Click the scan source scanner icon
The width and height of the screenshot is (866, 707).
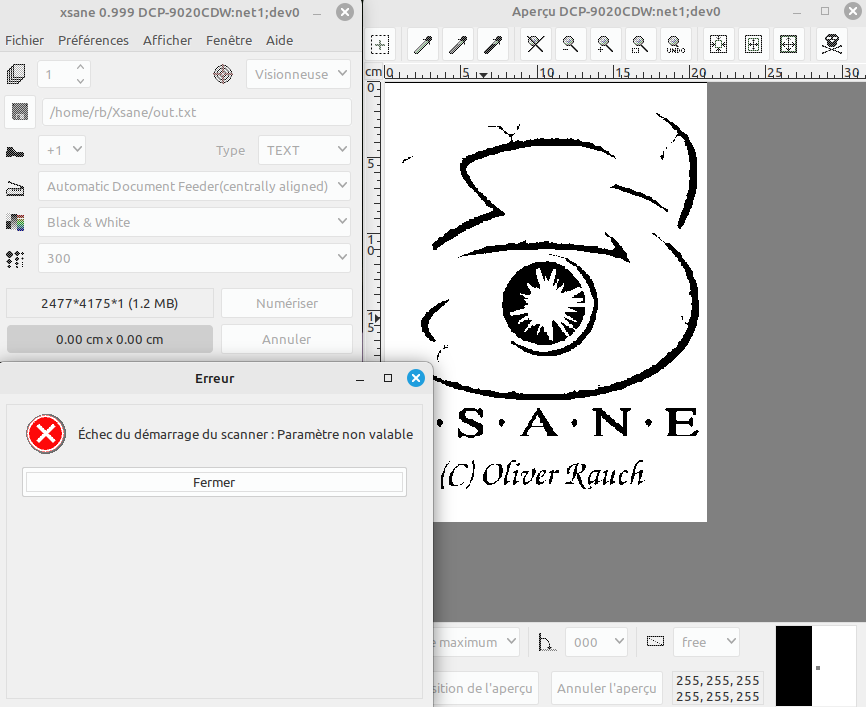tap(15, 188)
